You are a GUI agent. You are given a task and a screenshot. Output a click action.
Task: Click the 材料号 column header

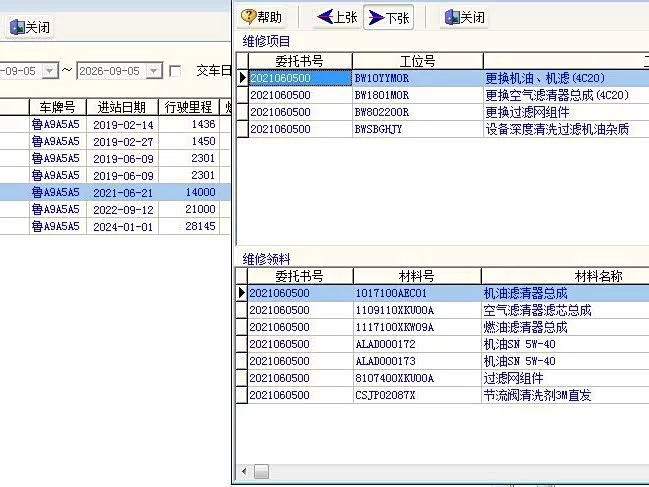tap(417, 276)
